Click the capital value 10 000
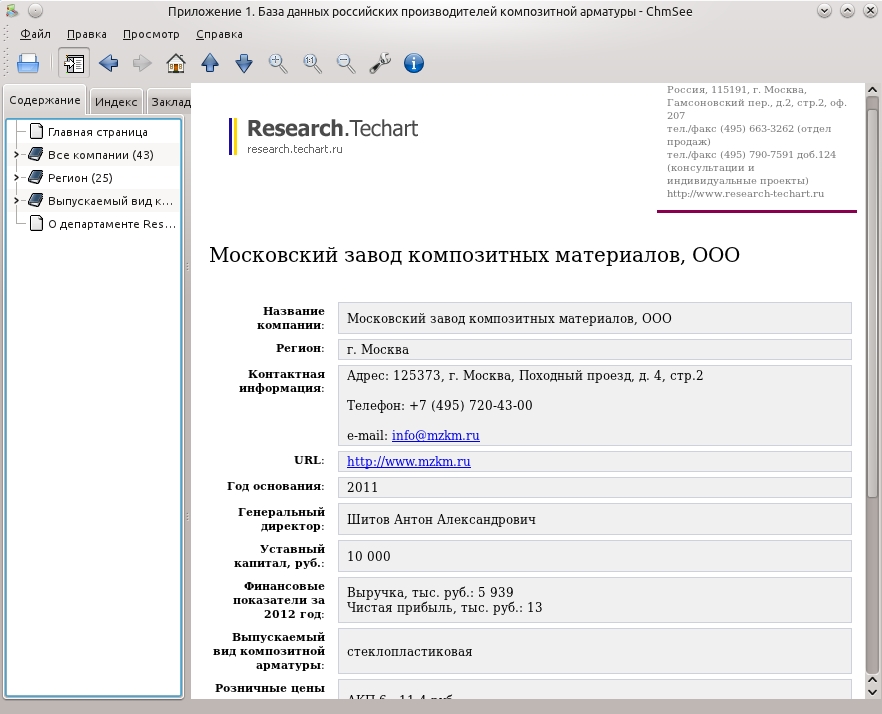Image resolution: width=882 pixels, height=714 pixels. point(368,556)
